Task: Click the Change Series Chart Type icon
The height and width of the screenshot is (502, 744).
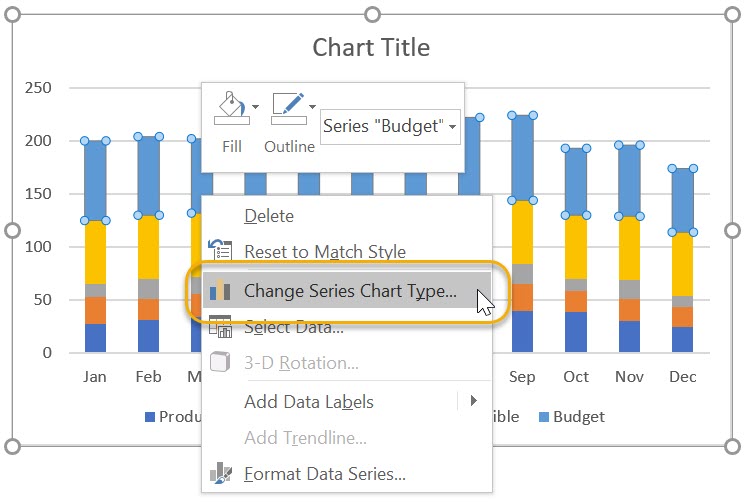Action: tap(220, 289)
